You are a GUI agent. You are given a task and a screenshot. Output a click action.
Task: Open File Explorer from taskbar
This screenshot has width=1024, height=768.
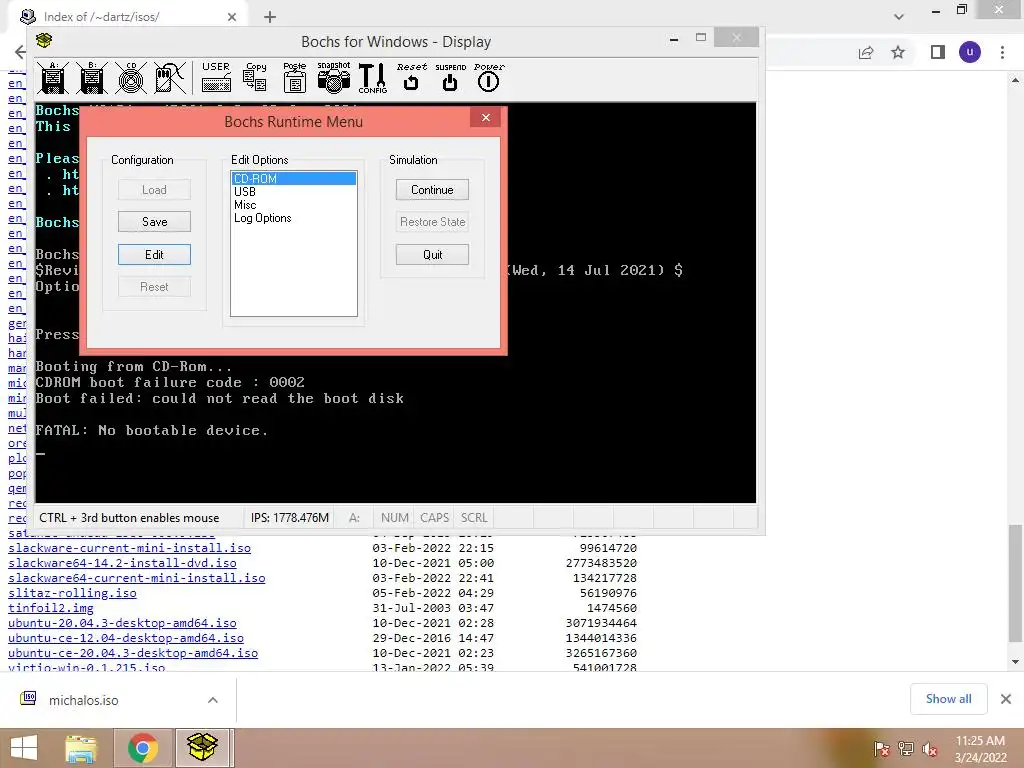point(81,748)
